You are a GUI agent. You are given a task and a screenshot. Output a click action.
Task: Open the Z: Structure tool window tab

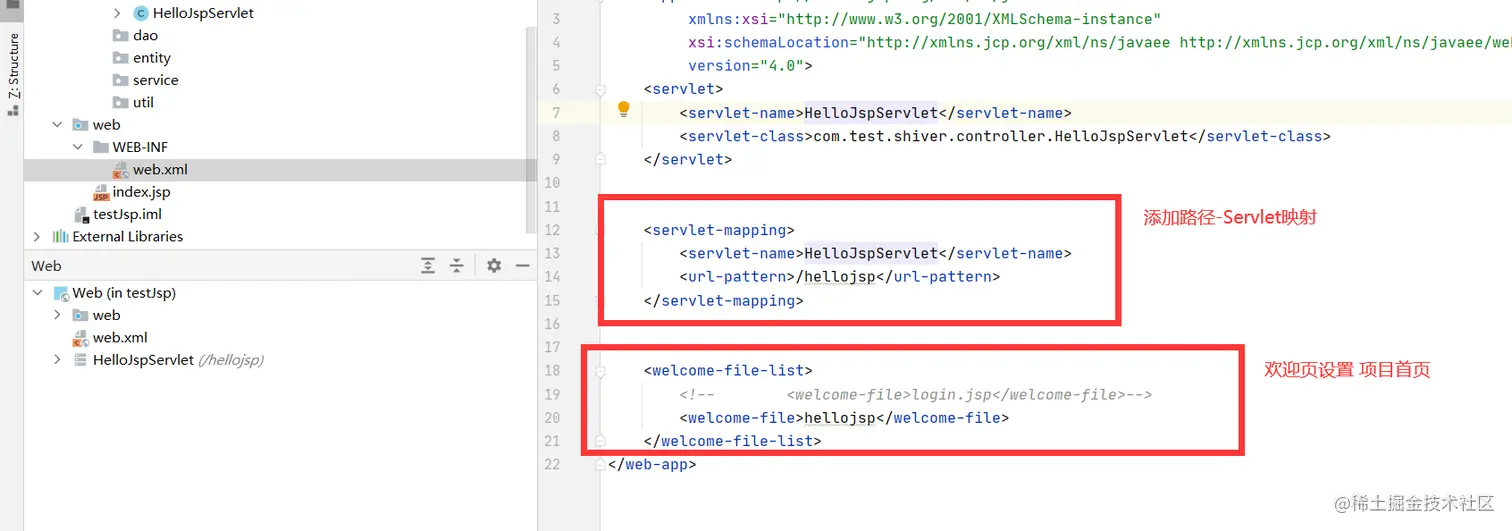click(x=13, y=66)
